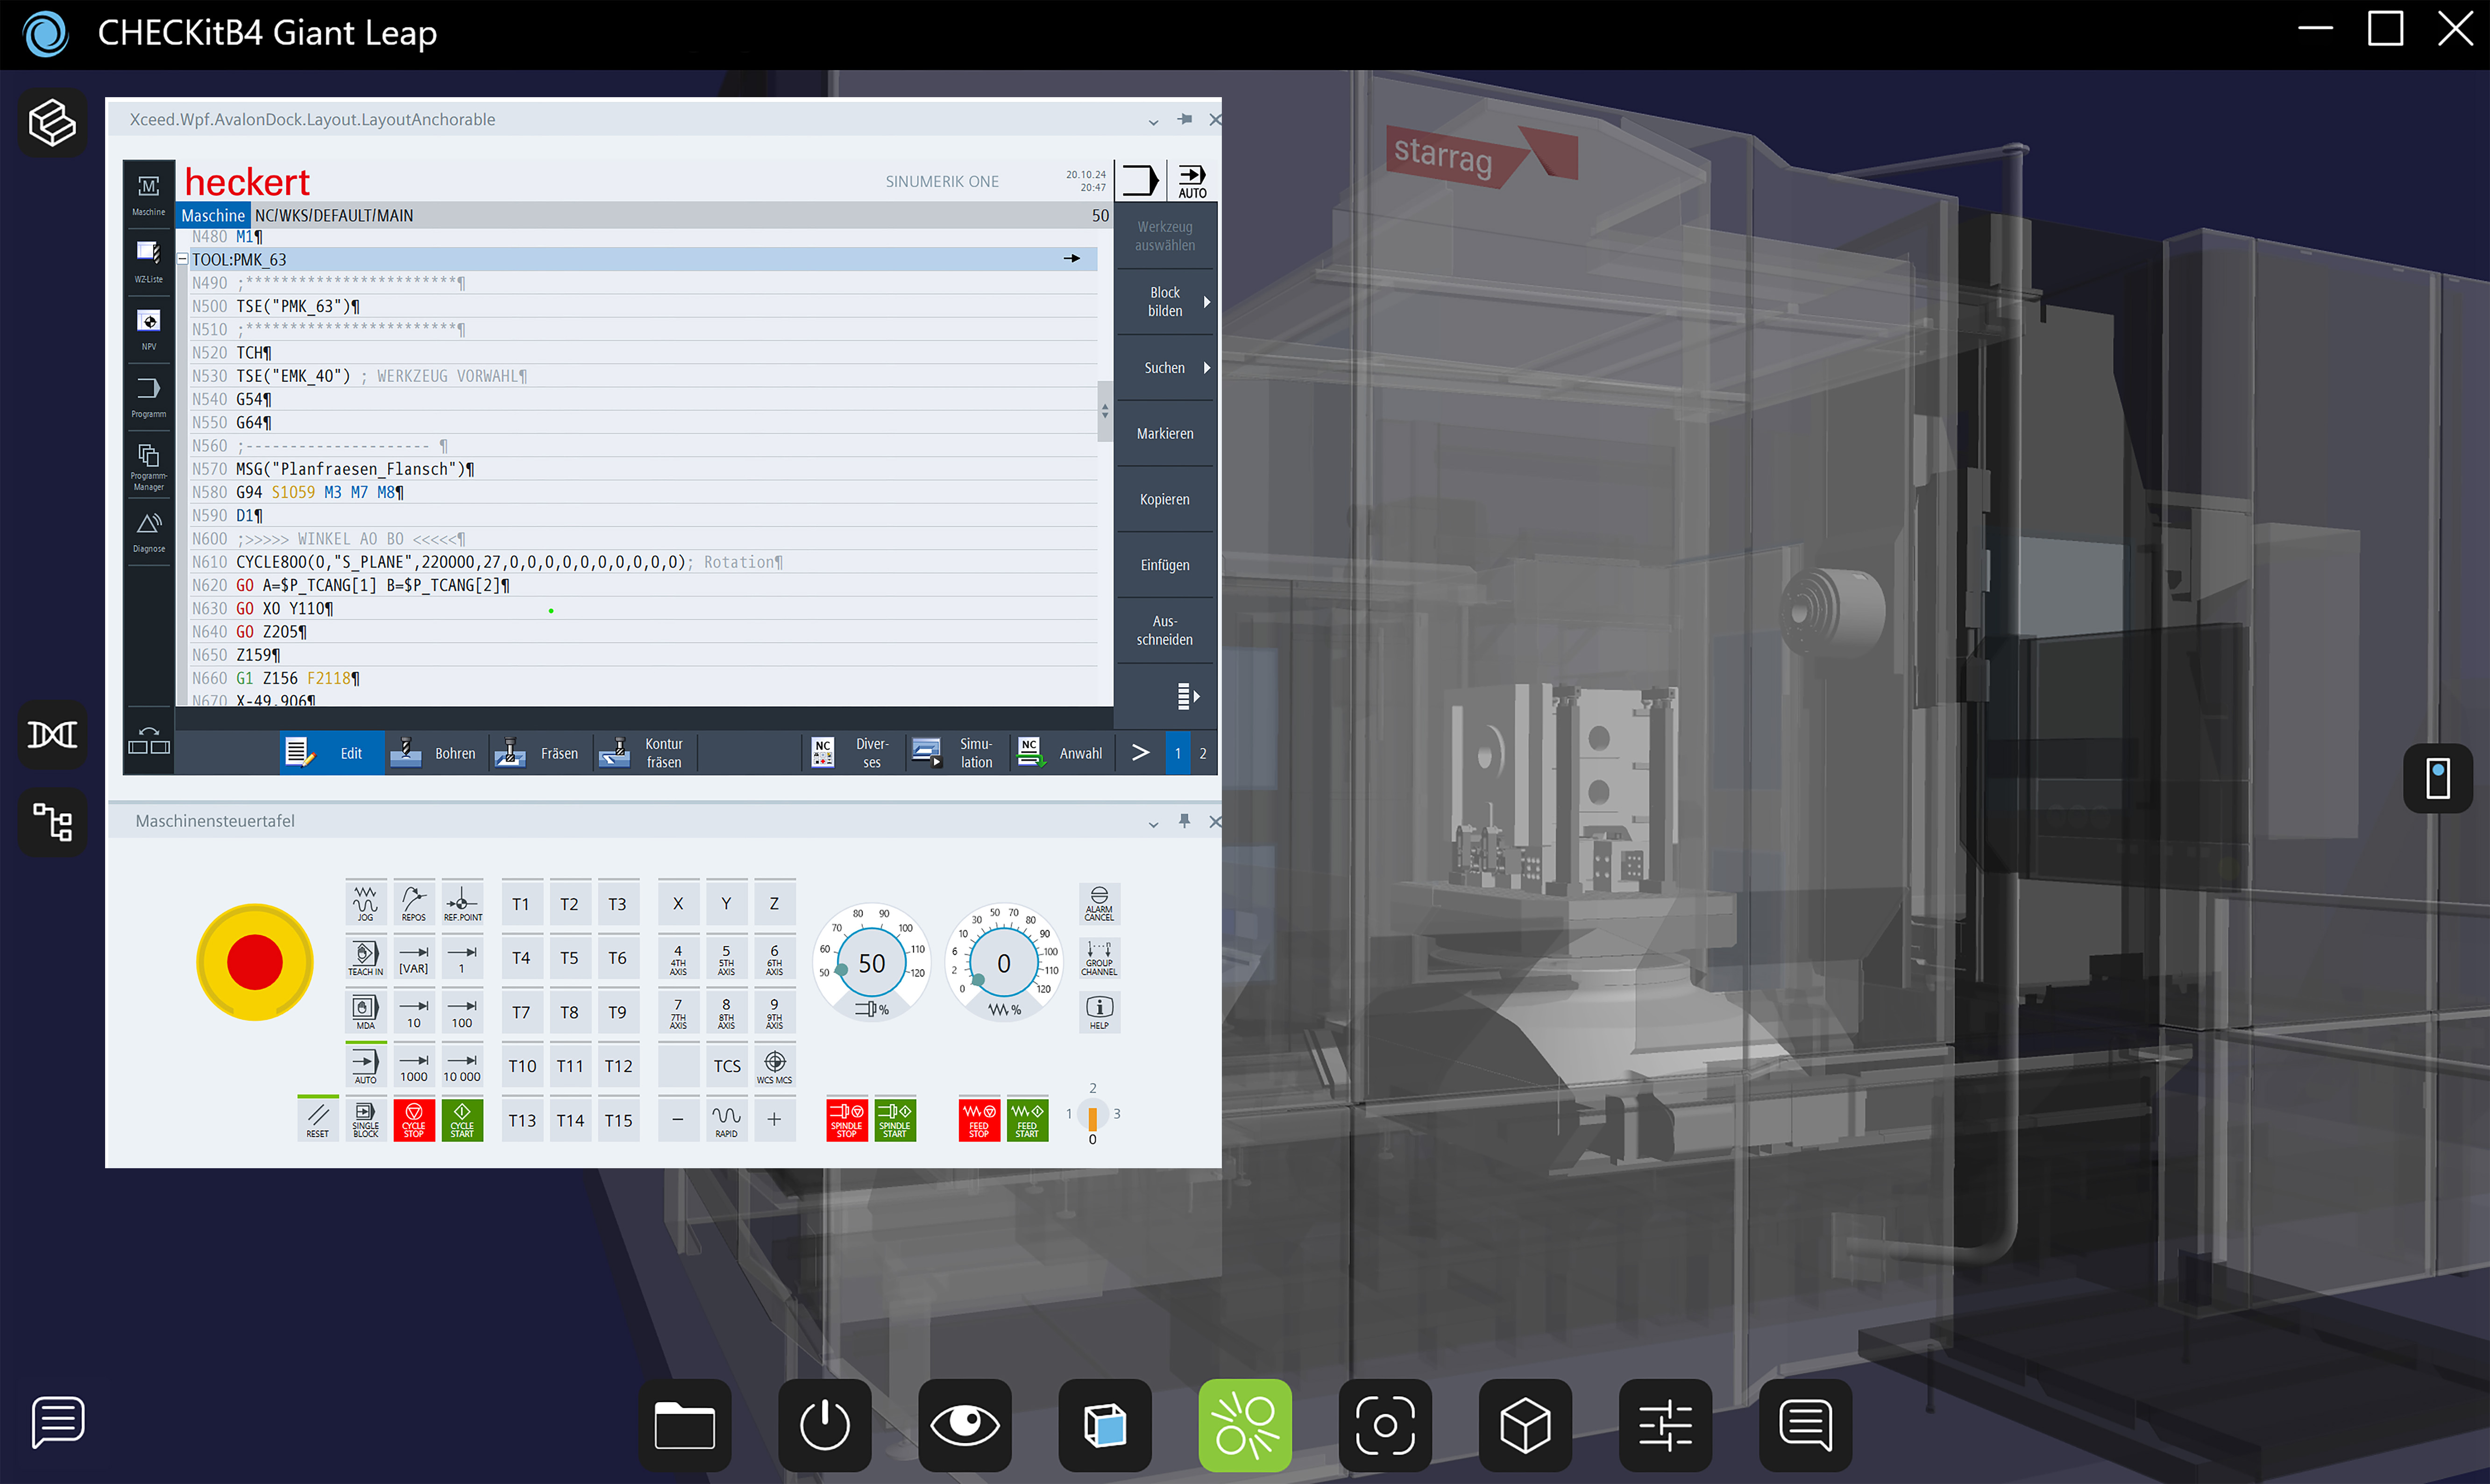Click the FEED STOP key

979,1119
